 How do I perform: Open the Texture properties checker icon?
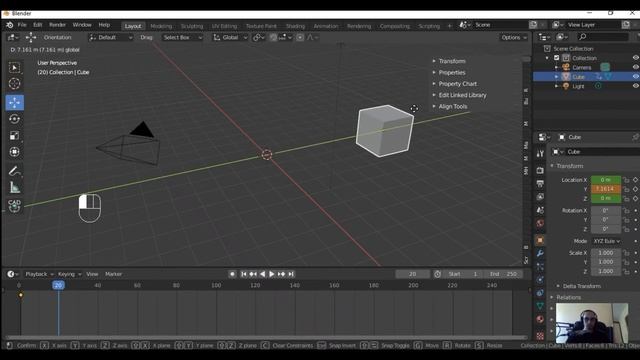pos(540,336)
